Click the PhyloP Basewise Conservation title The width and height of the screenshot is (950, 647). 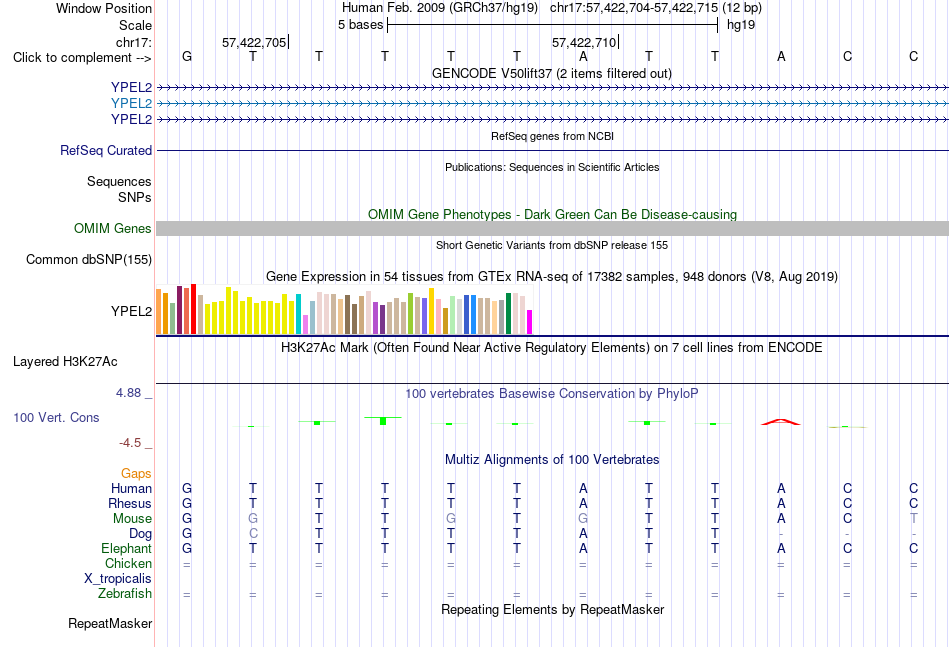tap(552, 394)
